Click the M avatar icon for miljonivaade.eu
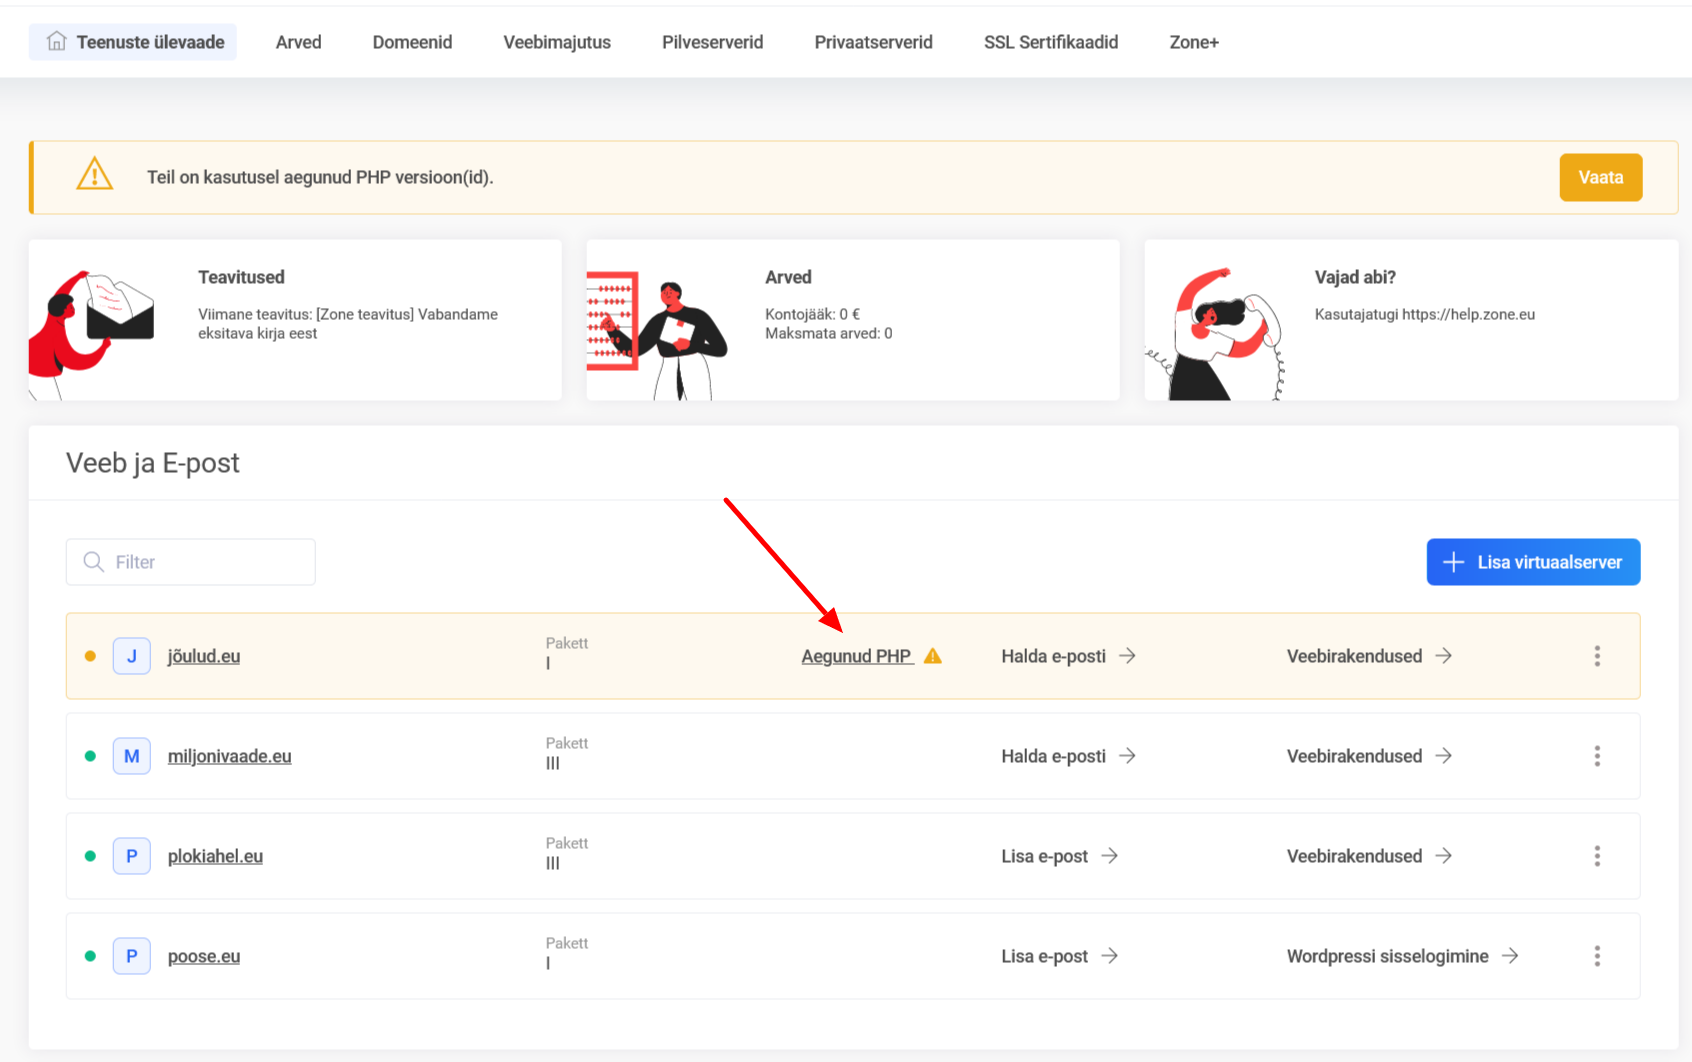Viewport: 1692px width, 1062px height. [131, 756]
